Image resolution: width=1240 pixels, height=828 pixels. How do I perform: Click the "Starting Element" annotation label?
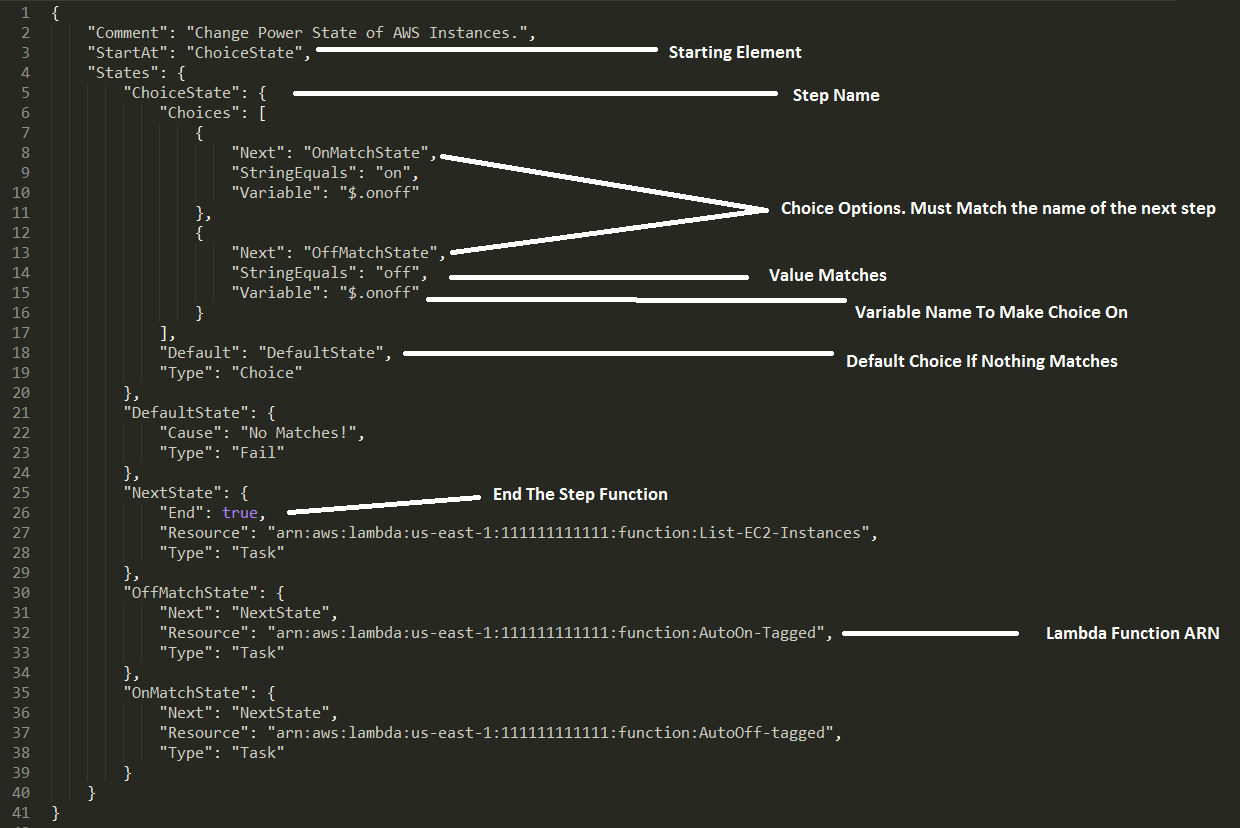click(x=735, y=52)
